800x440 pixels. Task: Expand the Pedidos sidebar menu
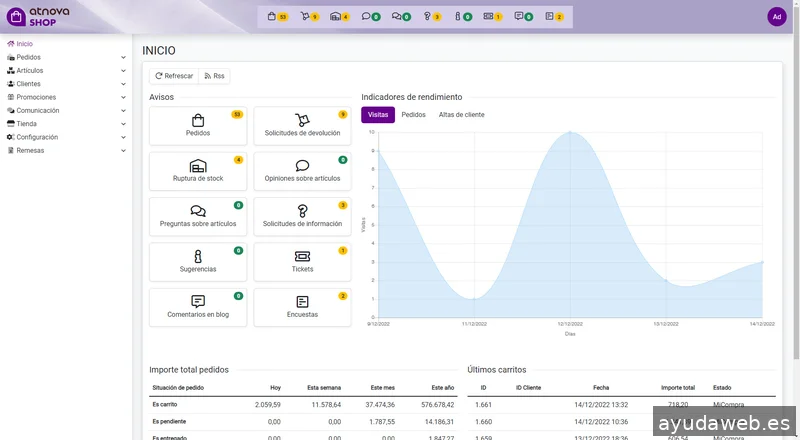click(x=66, y=57)
